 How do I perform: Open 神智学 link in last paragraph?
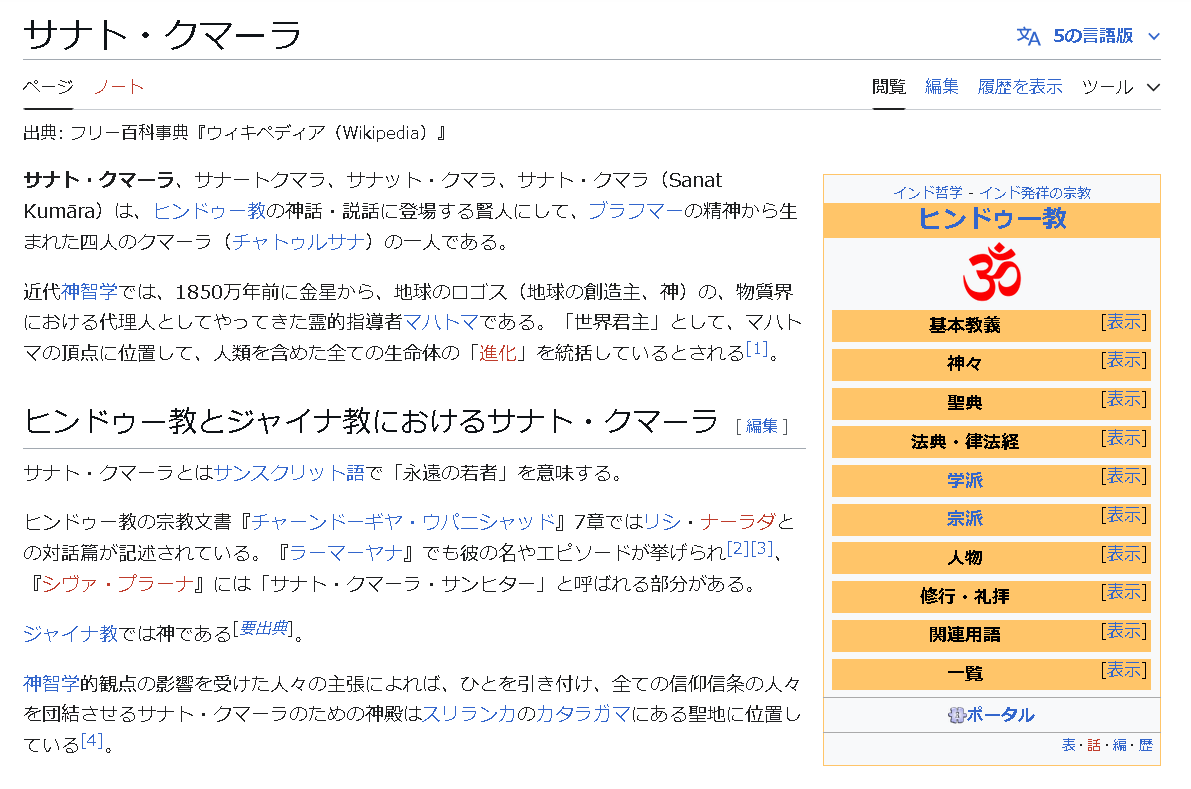click(52, 683)
